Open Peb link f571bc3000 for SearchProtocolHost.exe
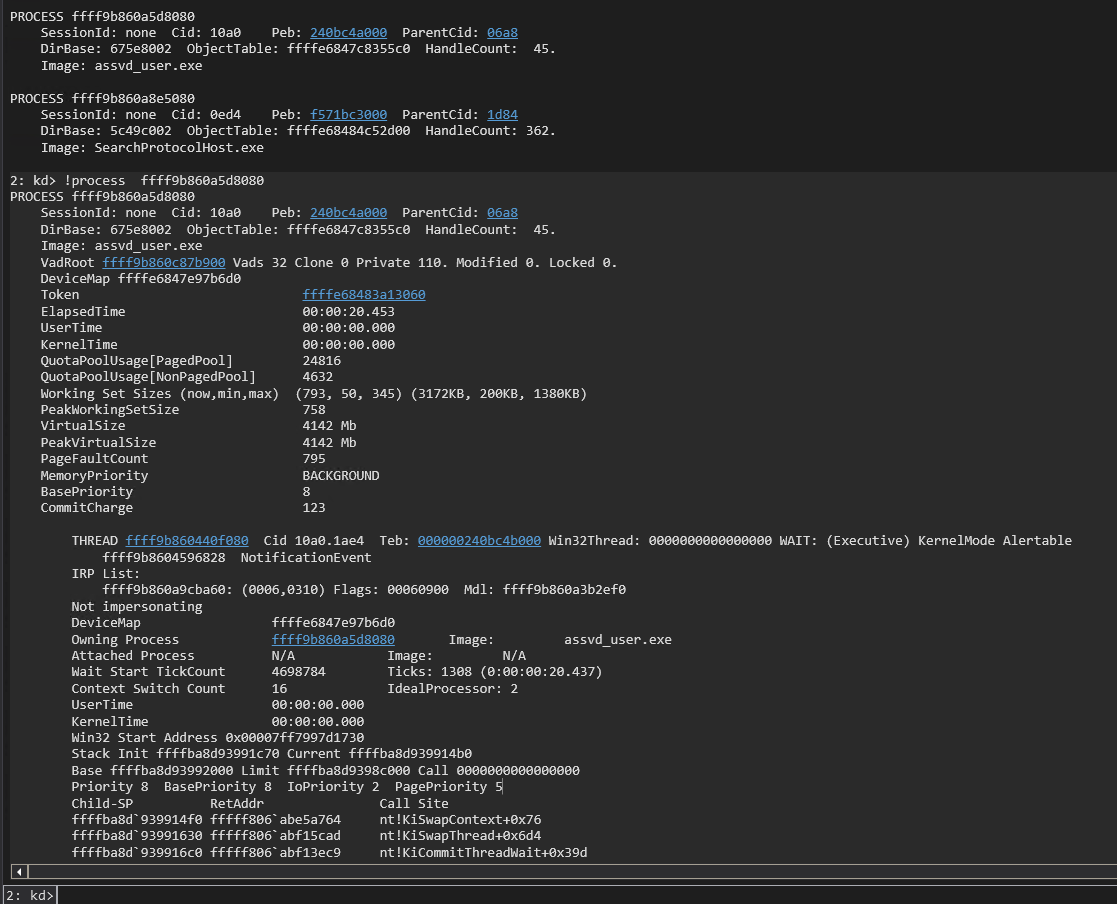The image size is (1117, 904). (x=348, y=115)
